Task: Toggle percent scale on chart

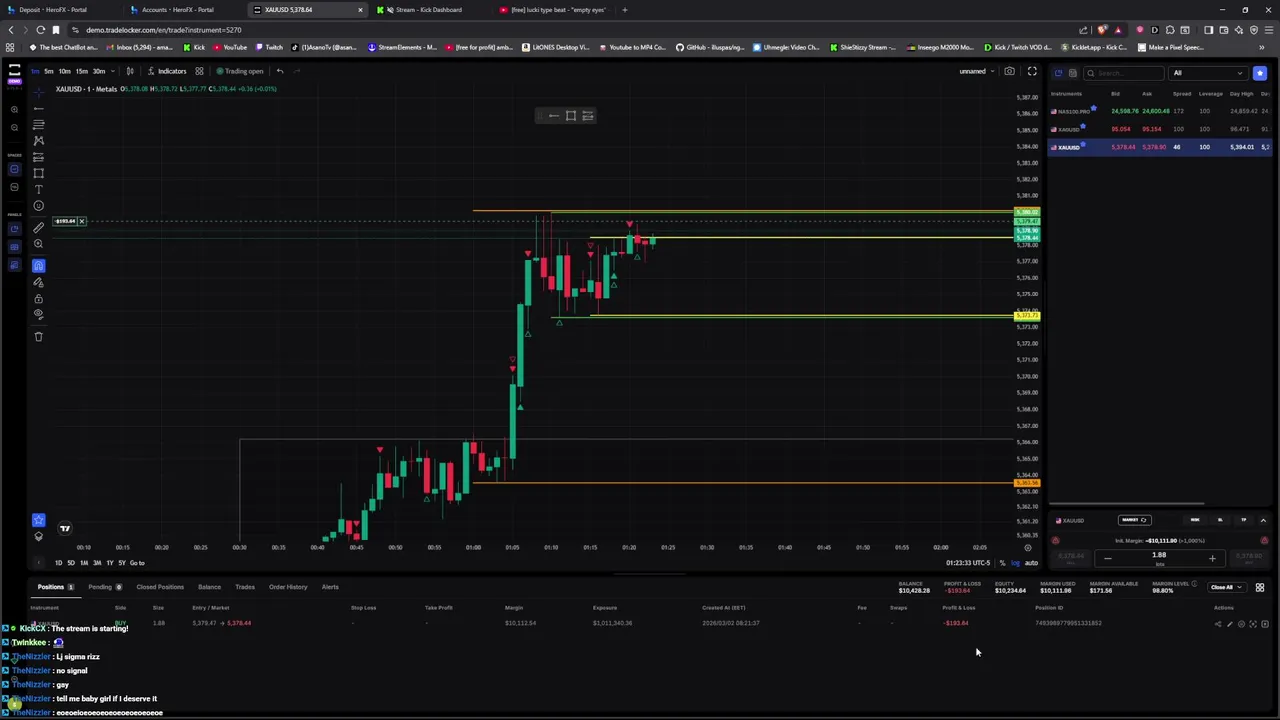Action: pyautogui.click(x=1002, y=563)
